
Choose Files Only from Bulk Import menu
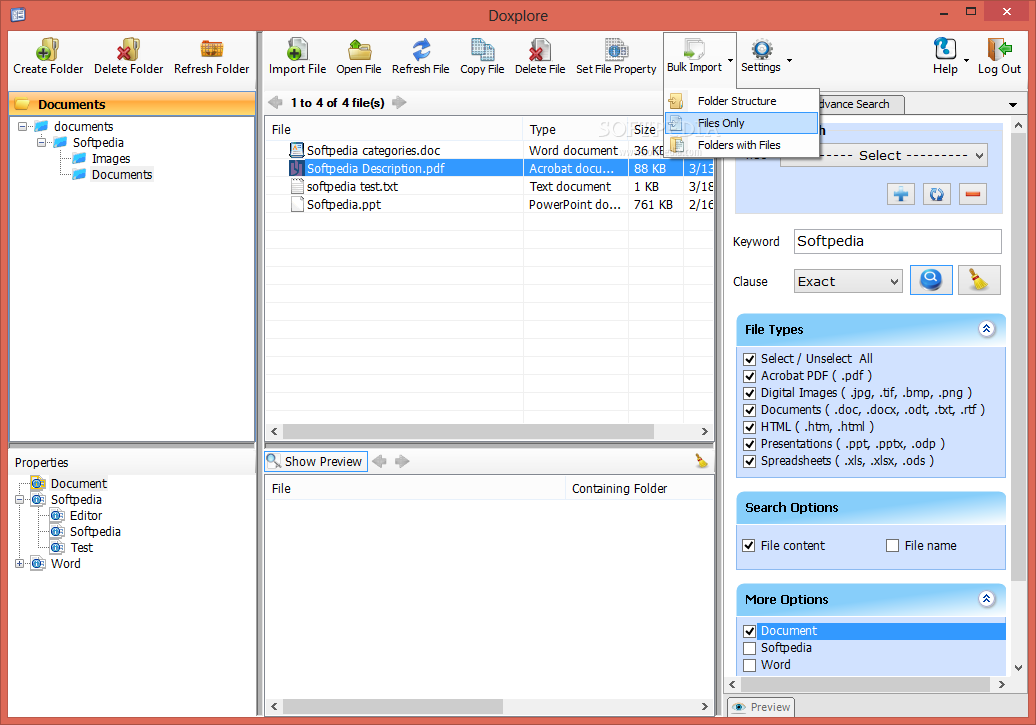click(742, 123)
